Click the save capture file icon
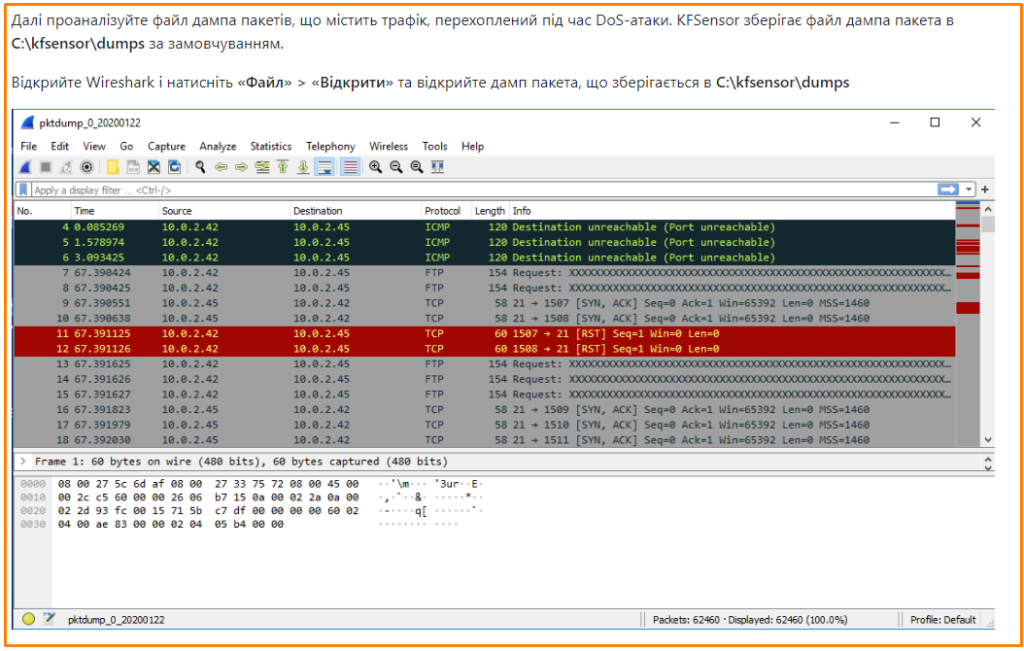Screen dimensions: 1024x651 [x=133, y=167]
